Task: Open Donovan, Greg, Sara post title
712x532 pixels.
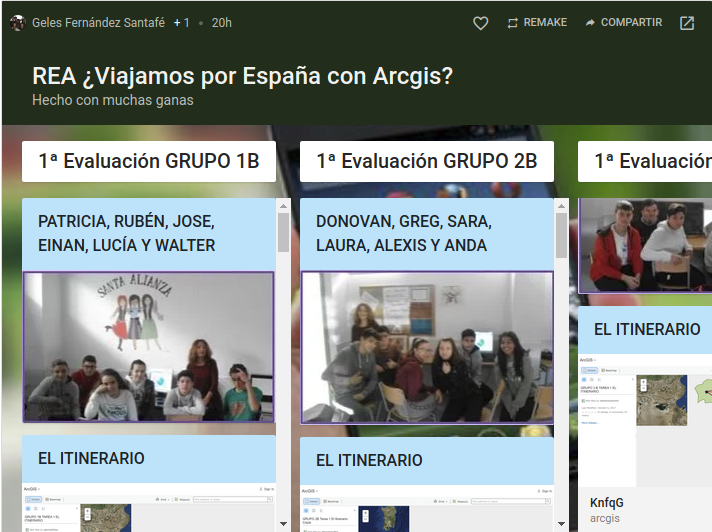Action: [402, 233]
